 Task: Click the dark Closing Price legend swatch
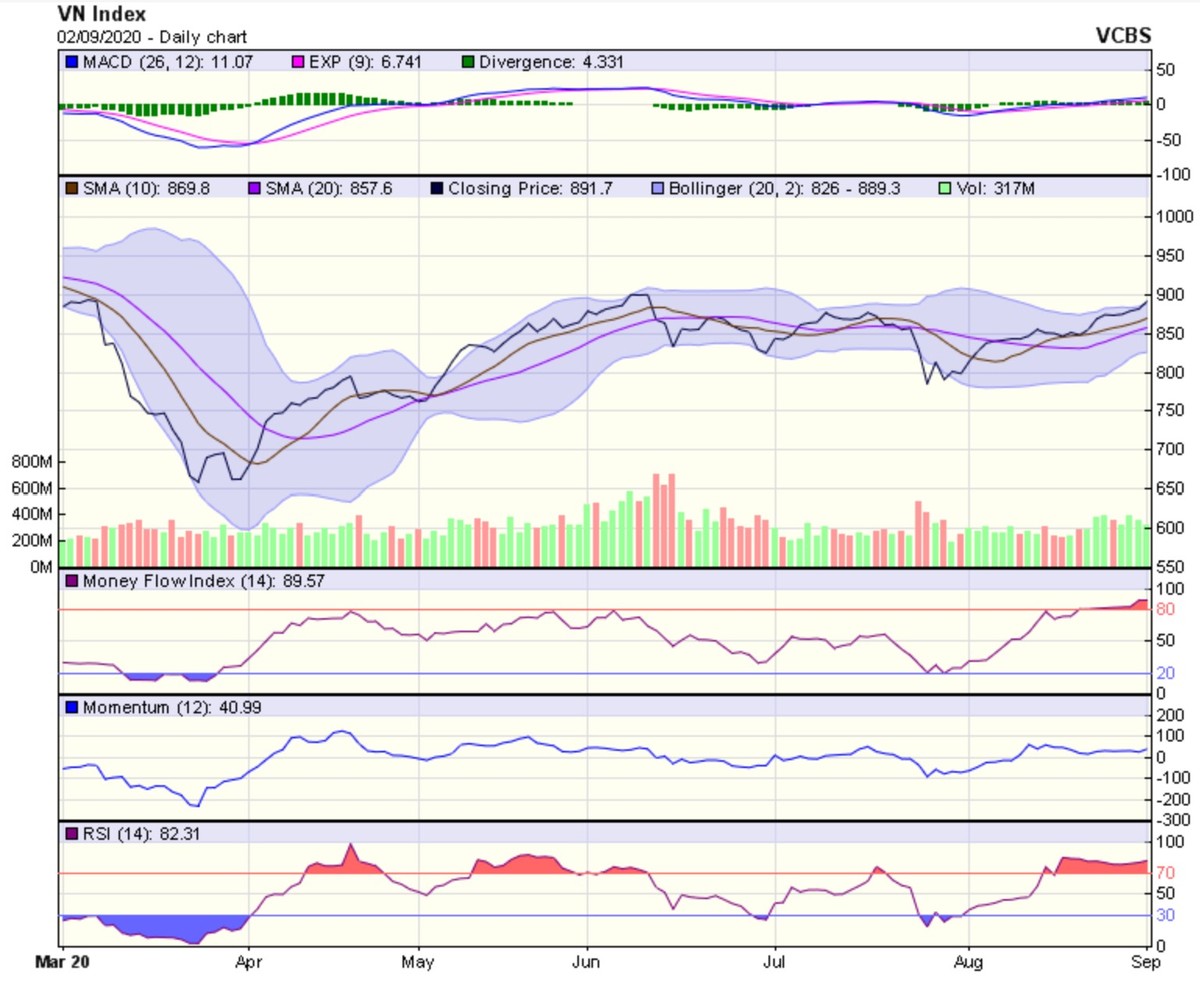point(435,188)
